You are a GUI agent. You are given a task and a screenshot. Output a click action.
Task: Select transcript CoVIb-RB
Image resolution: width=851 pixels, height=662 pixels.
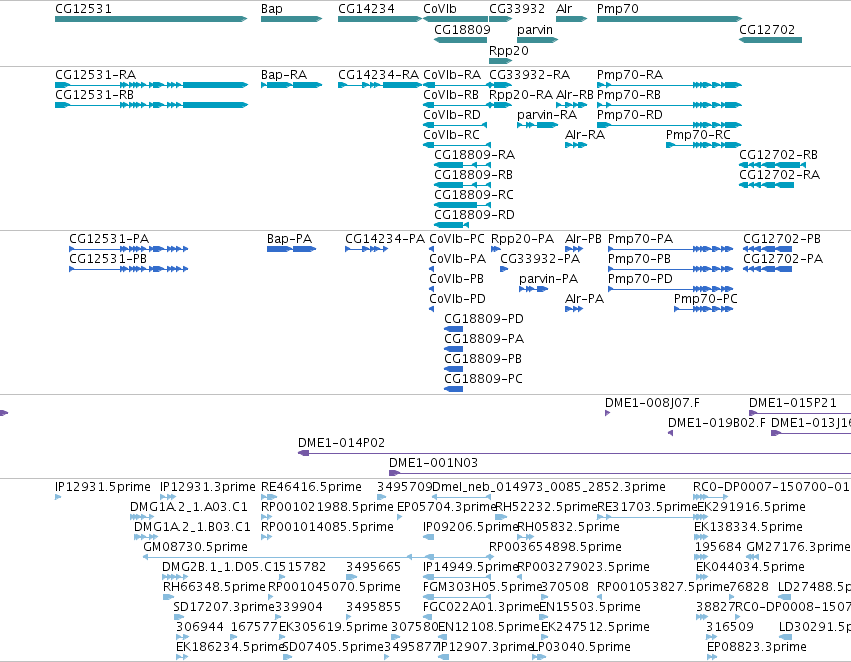455,105
